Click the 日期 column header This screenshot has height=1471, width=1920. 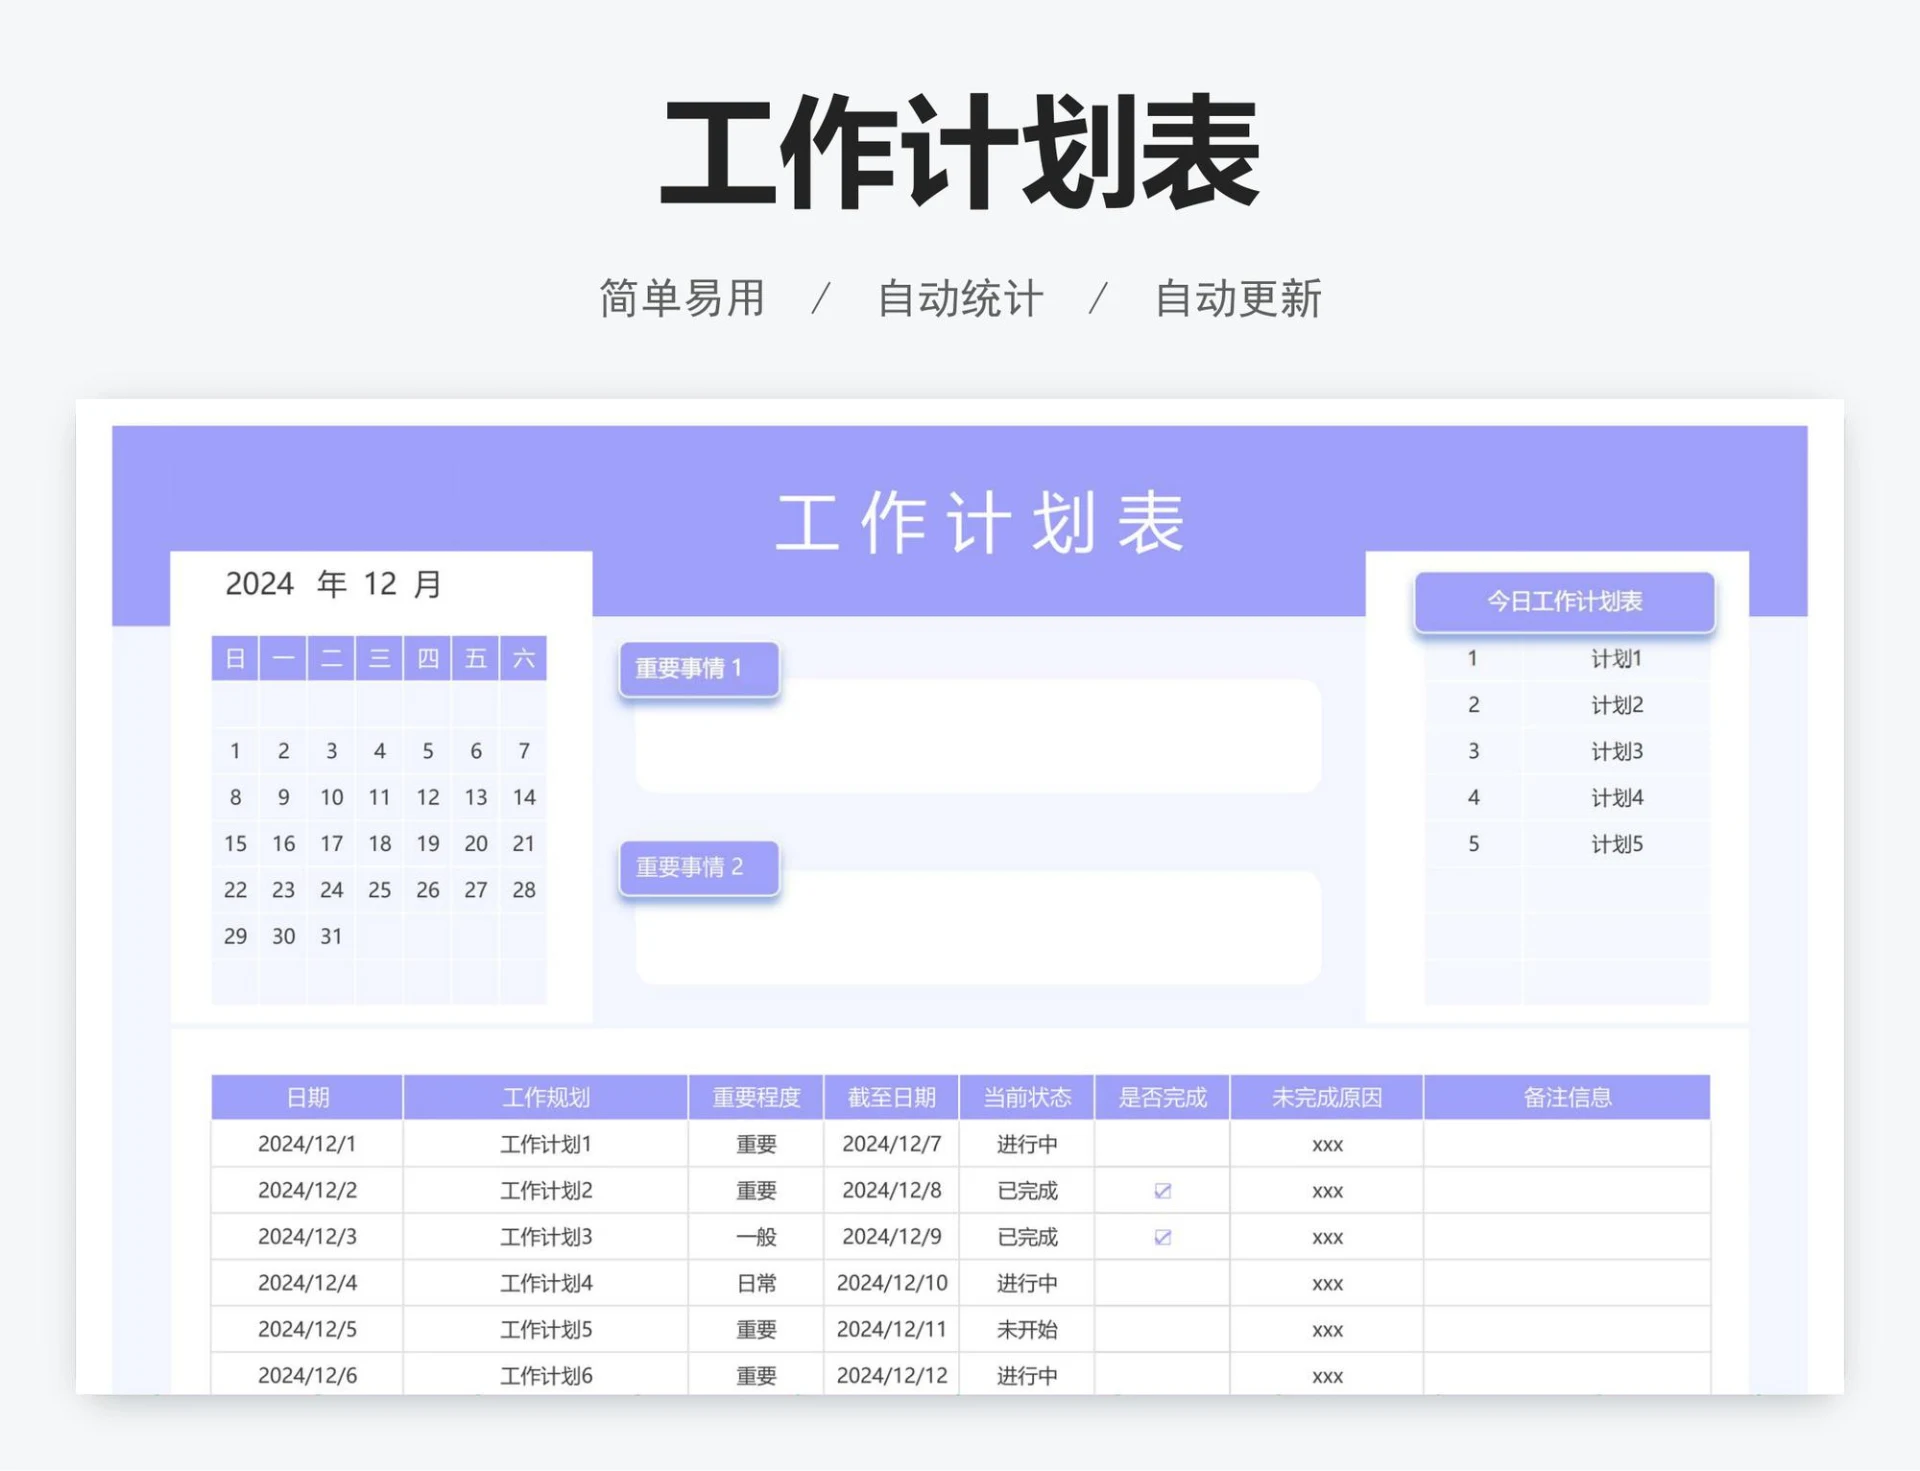click(306, 1097)
